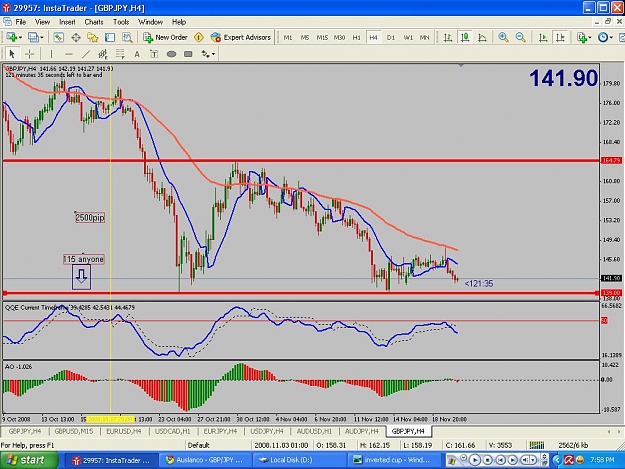Select the Line Chart display icon

coord(482,37)
